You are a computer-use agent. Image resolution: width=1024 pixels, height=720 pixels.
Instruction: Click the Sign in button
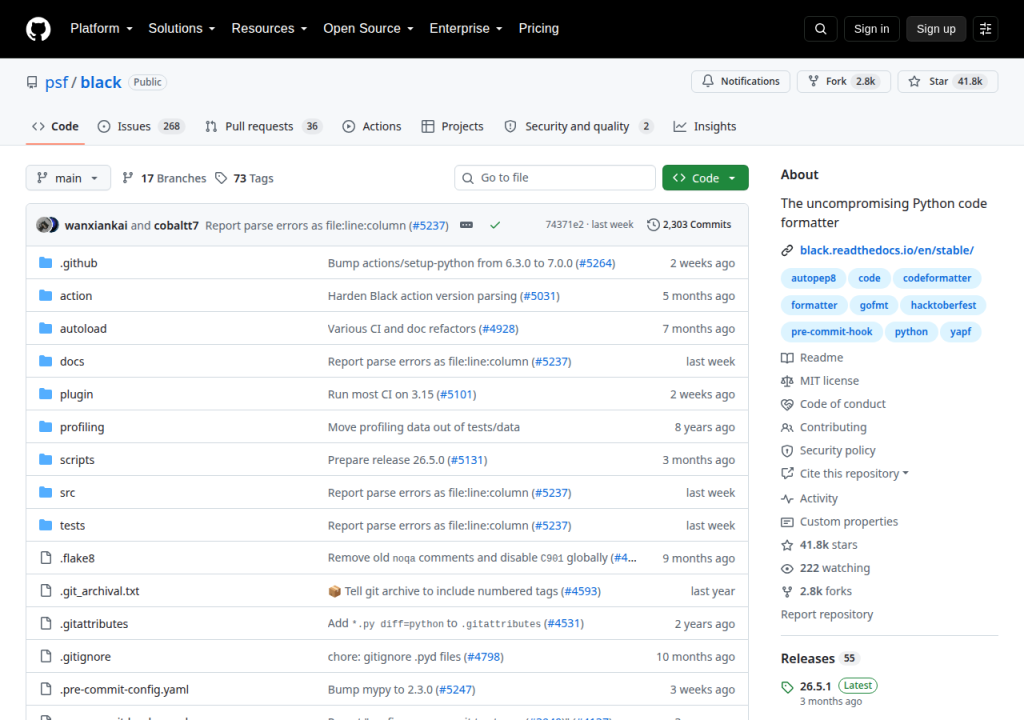(871, 29)
